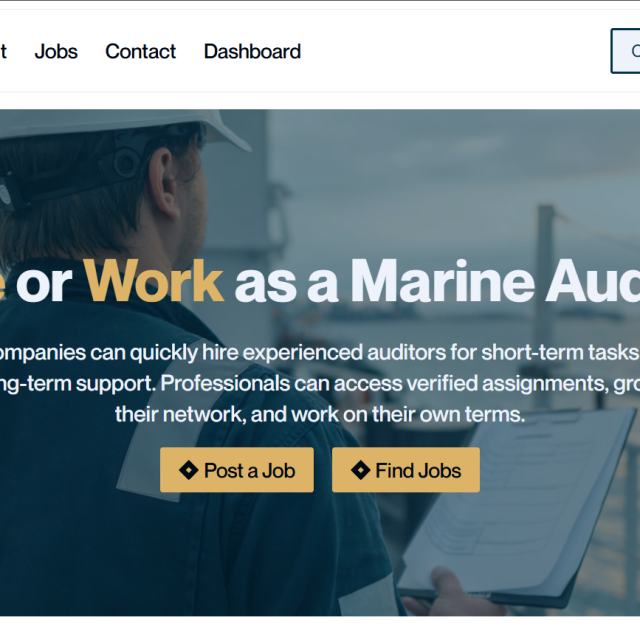
Task: Click the gold word Work in the headline
Action: (x=153, y=282)
